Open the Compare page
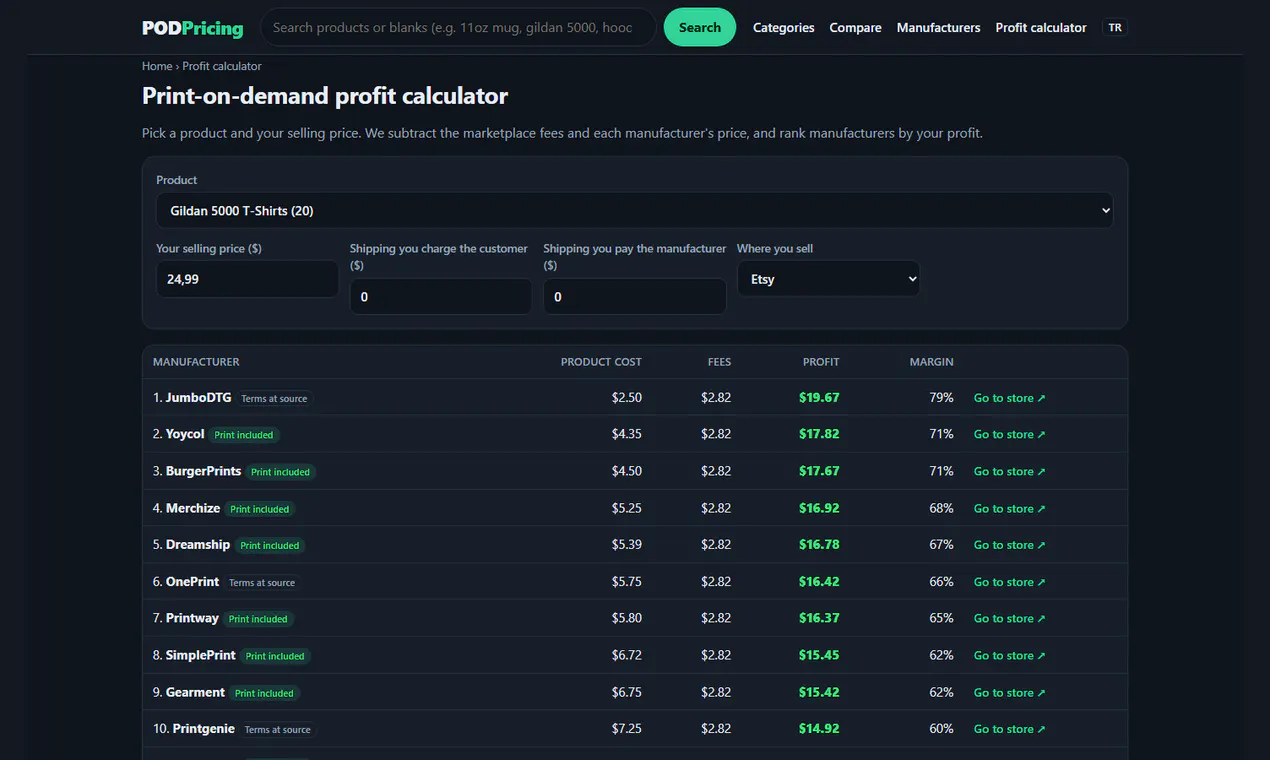The image size is (1270, 760). click(x=856, y=28)
